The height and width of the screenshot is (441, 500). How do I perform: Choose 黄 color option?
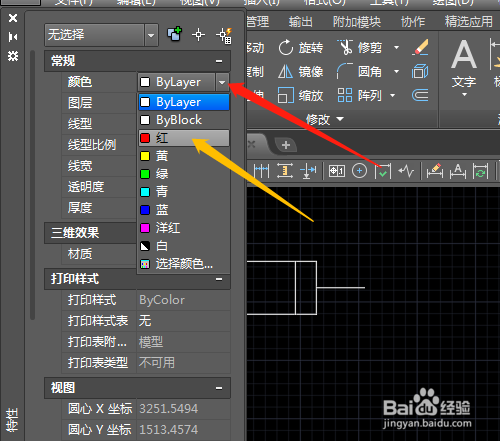[184, 156]
